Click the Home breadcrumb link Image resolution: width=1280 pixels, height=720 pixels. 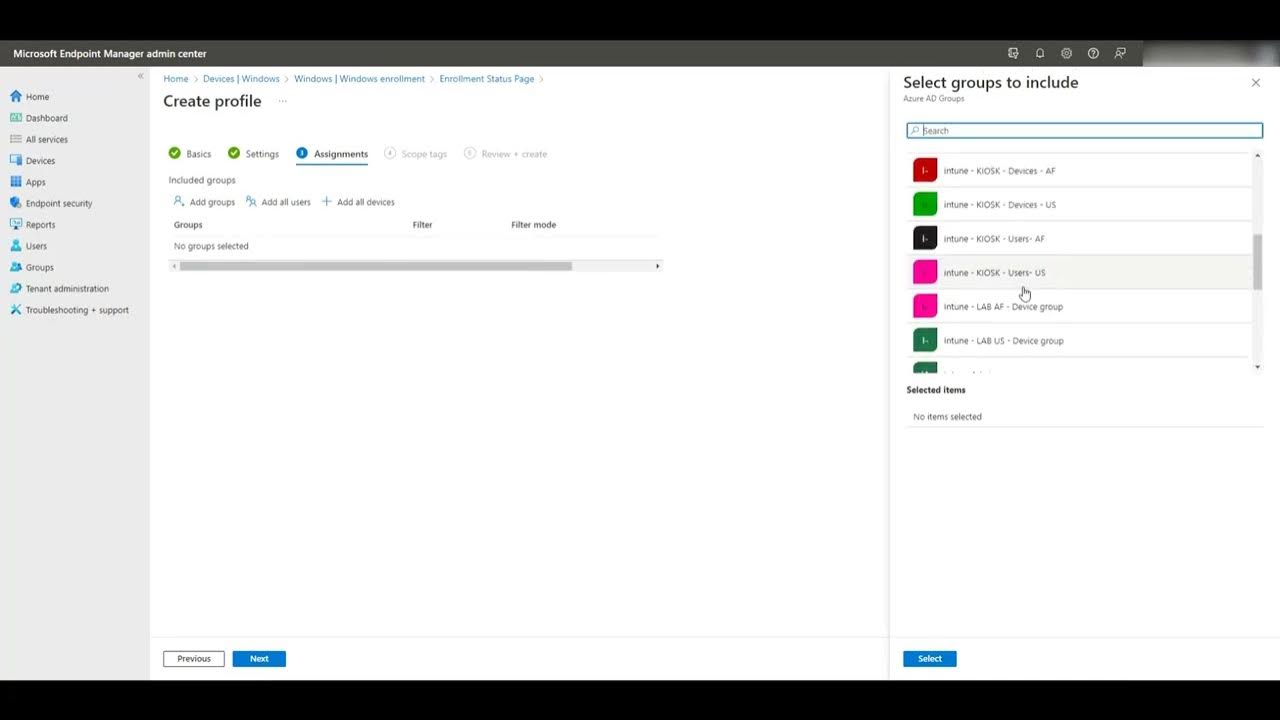tap(176, 79)
